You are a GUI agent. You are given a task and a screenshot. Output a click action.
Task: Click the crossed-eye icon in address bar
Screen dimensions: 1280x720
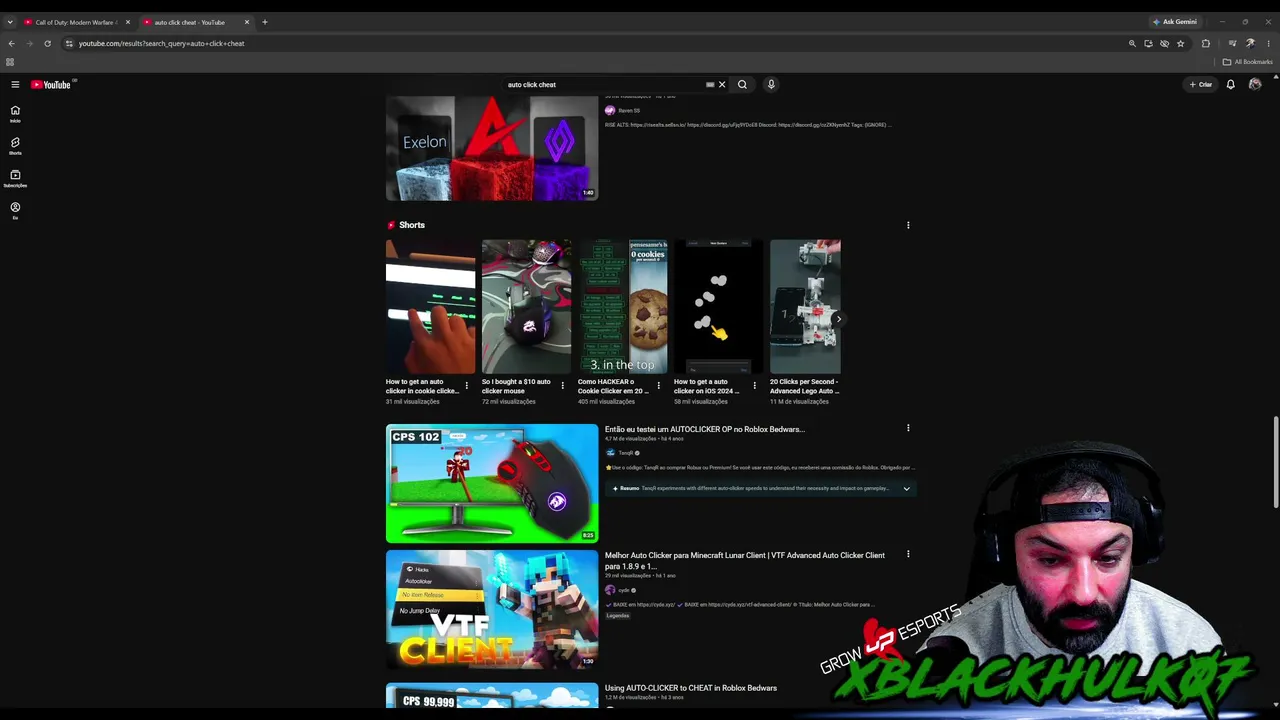click(x=1164, y=44)
